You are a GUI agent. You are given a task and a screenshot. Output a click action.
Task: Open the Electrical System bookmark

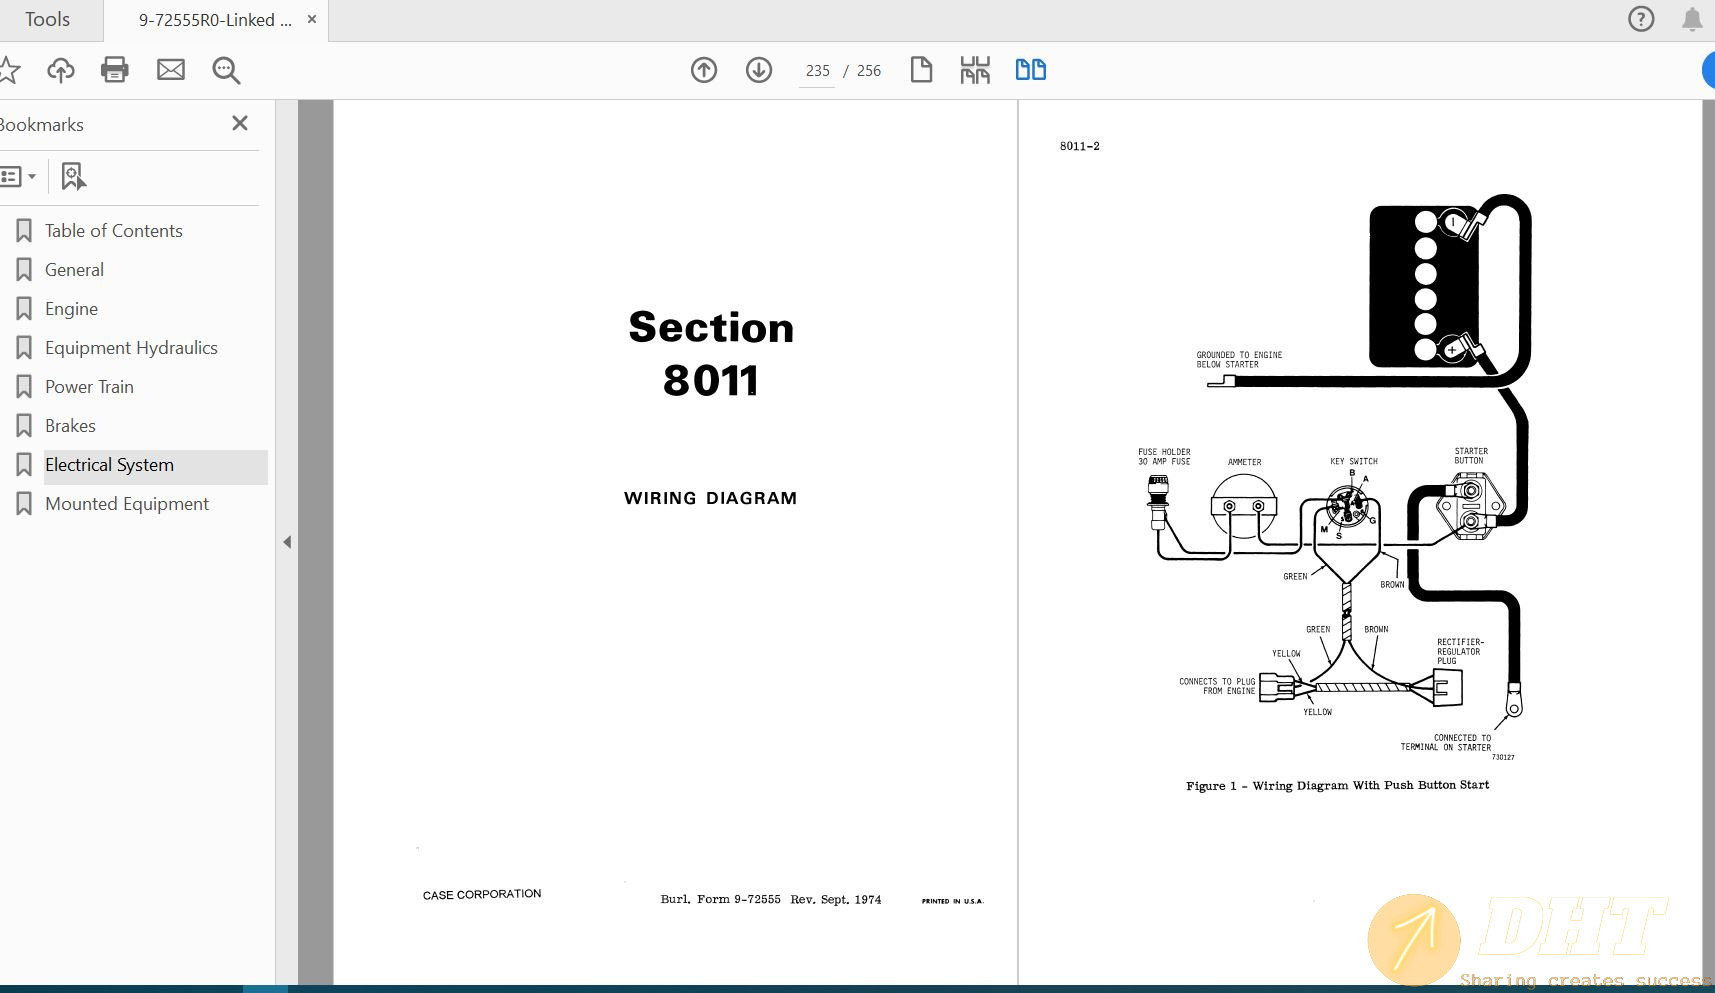click(x=109, y=464)
